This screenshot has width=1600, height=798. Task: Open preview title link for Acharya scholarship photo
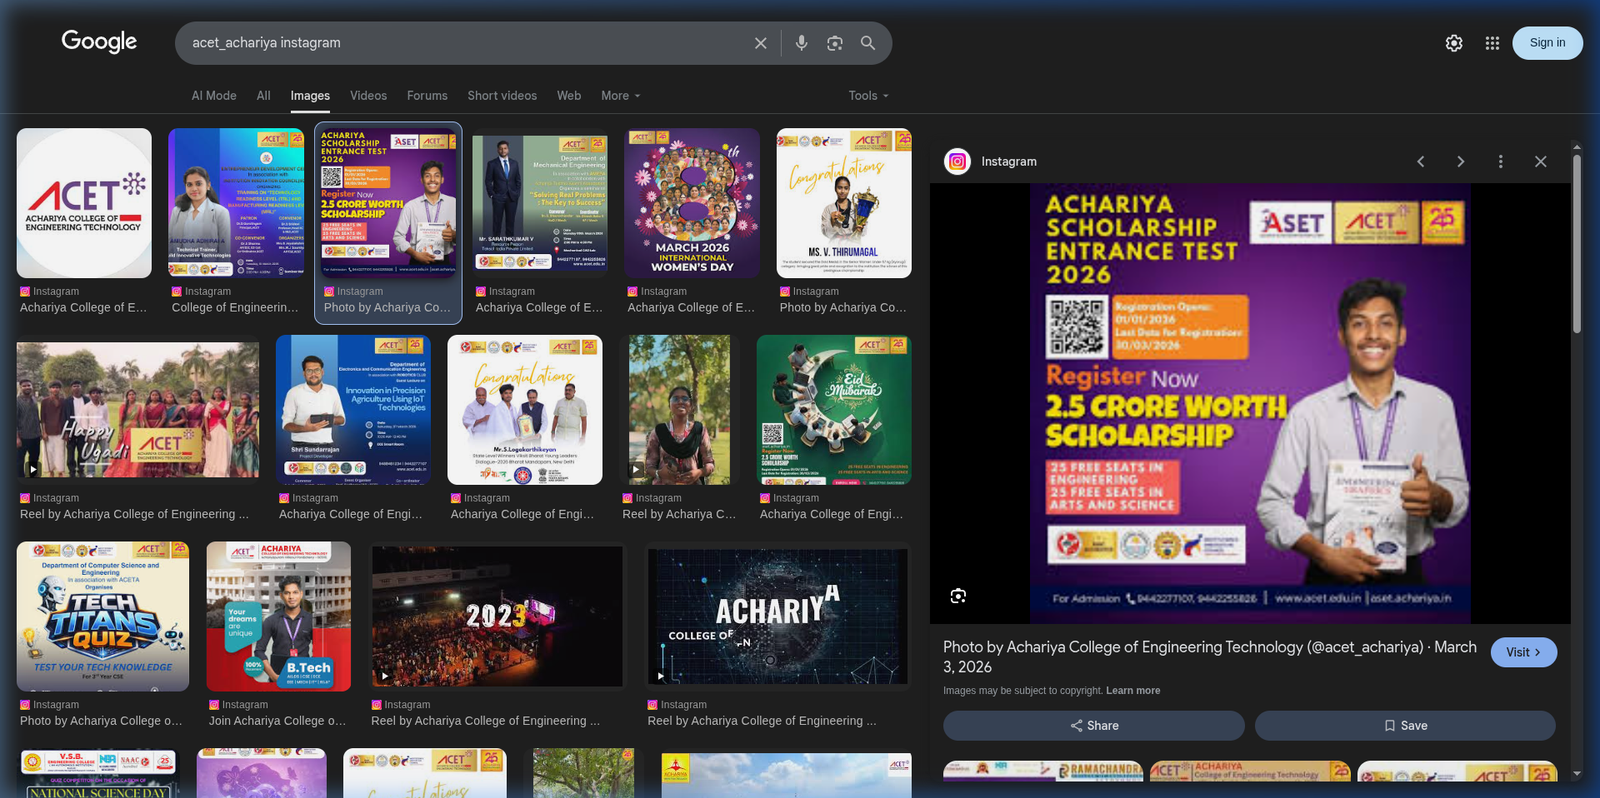(1210, 657)
